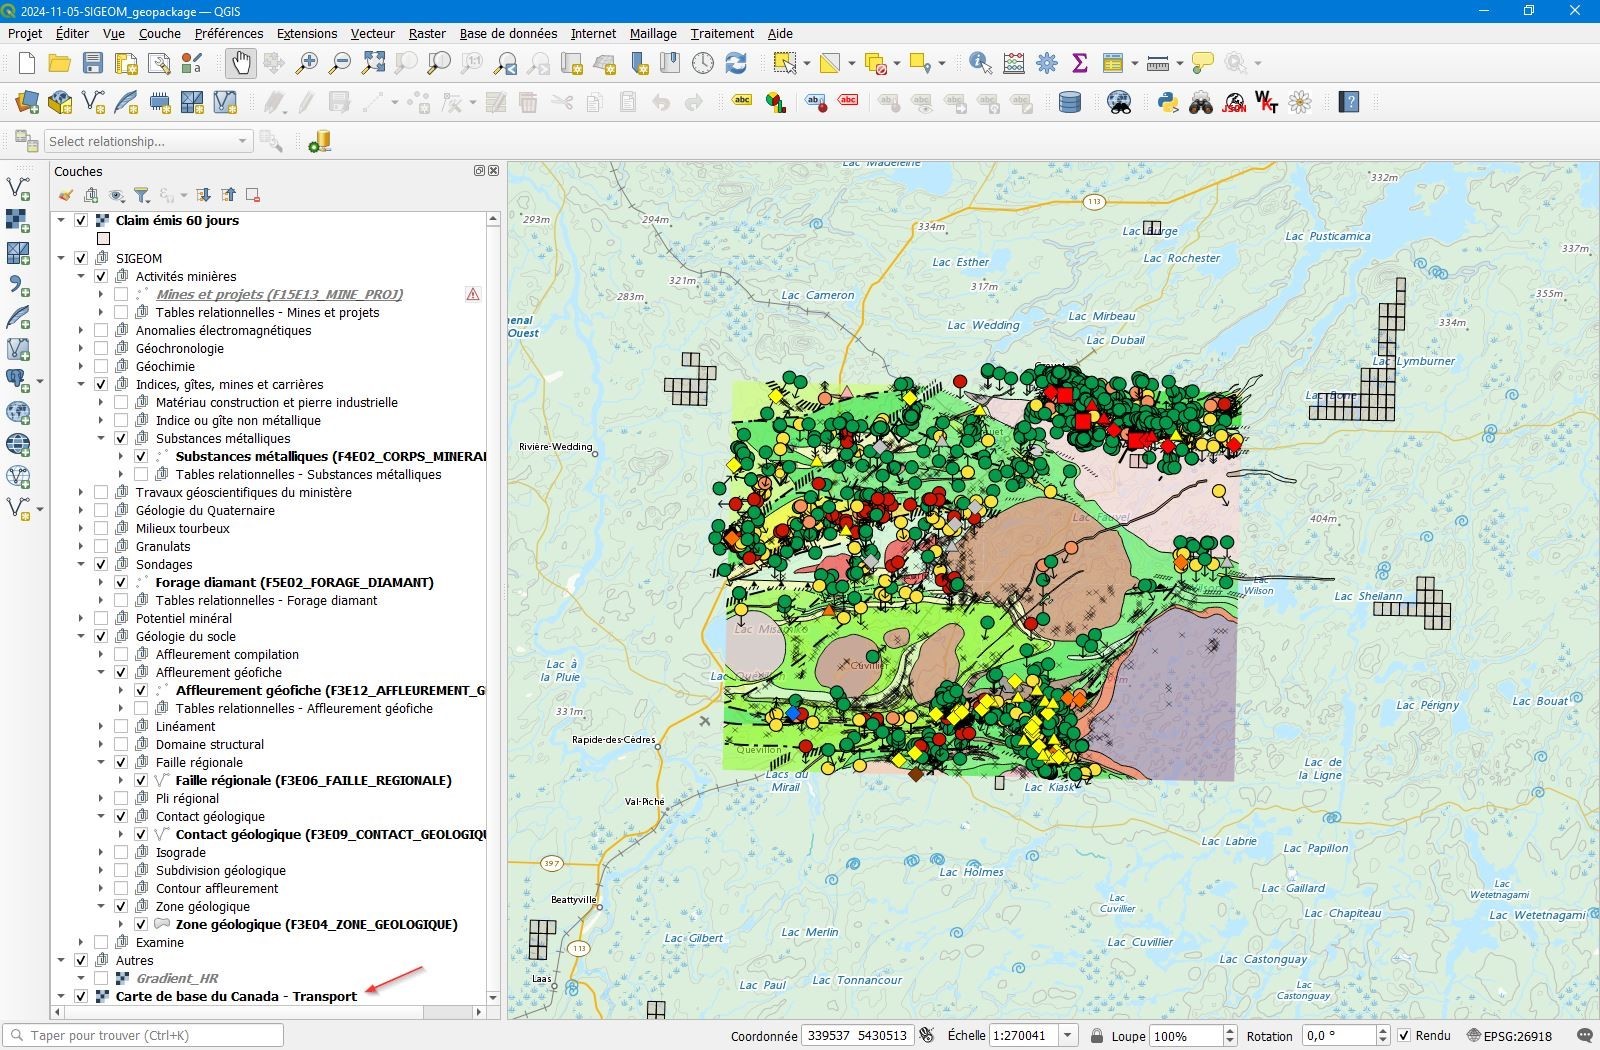The width and height of the screenshot is (1600, 1050).
Task: Click the EPSG:26918 projection button
Action: click(1510, 1035)
